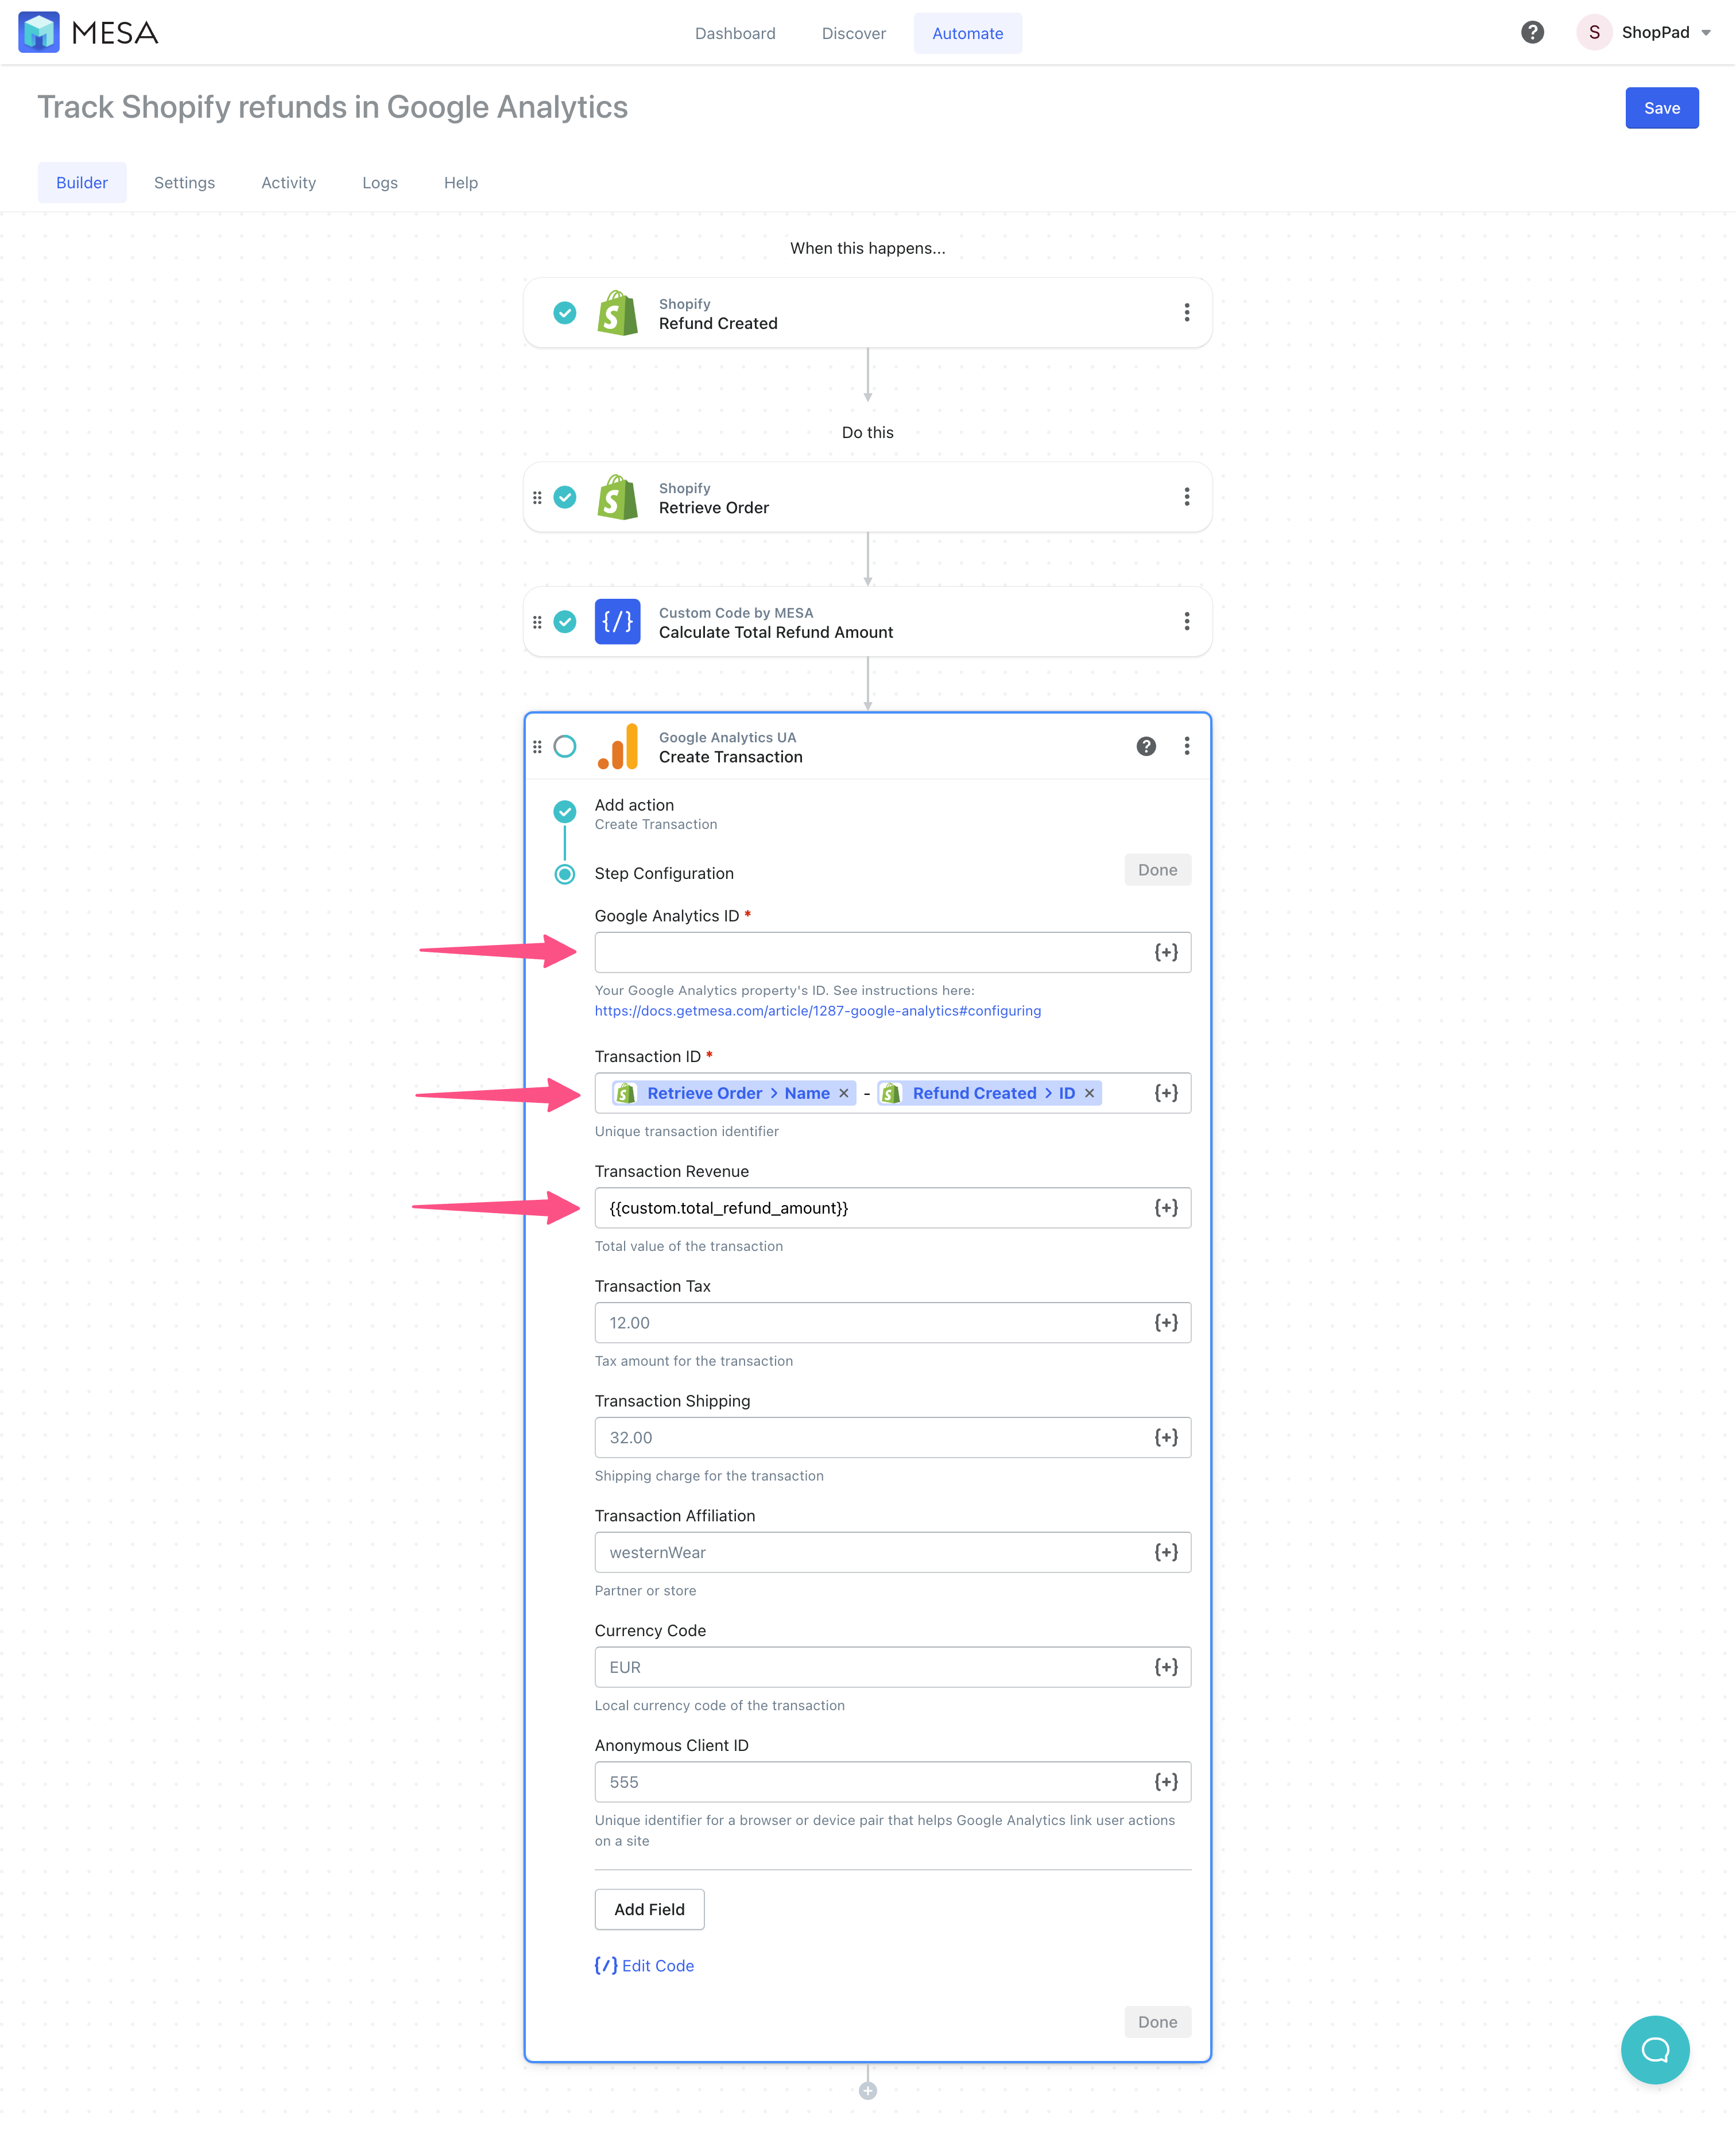This screenshot has height=2131, width=1736.
Task: Click the ShopPad avatar circle
Action: coord(1594,32)
